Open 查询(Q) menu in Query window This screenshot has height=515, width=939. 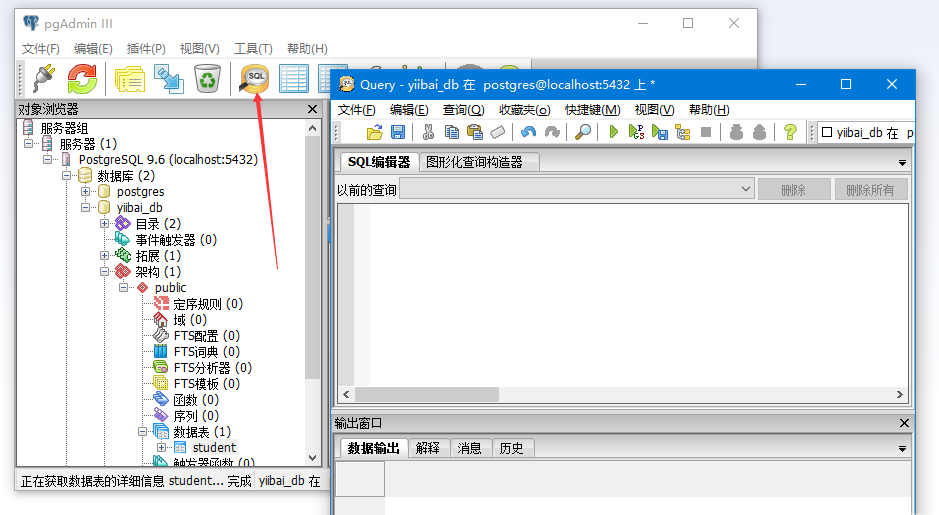coord(464,110)
